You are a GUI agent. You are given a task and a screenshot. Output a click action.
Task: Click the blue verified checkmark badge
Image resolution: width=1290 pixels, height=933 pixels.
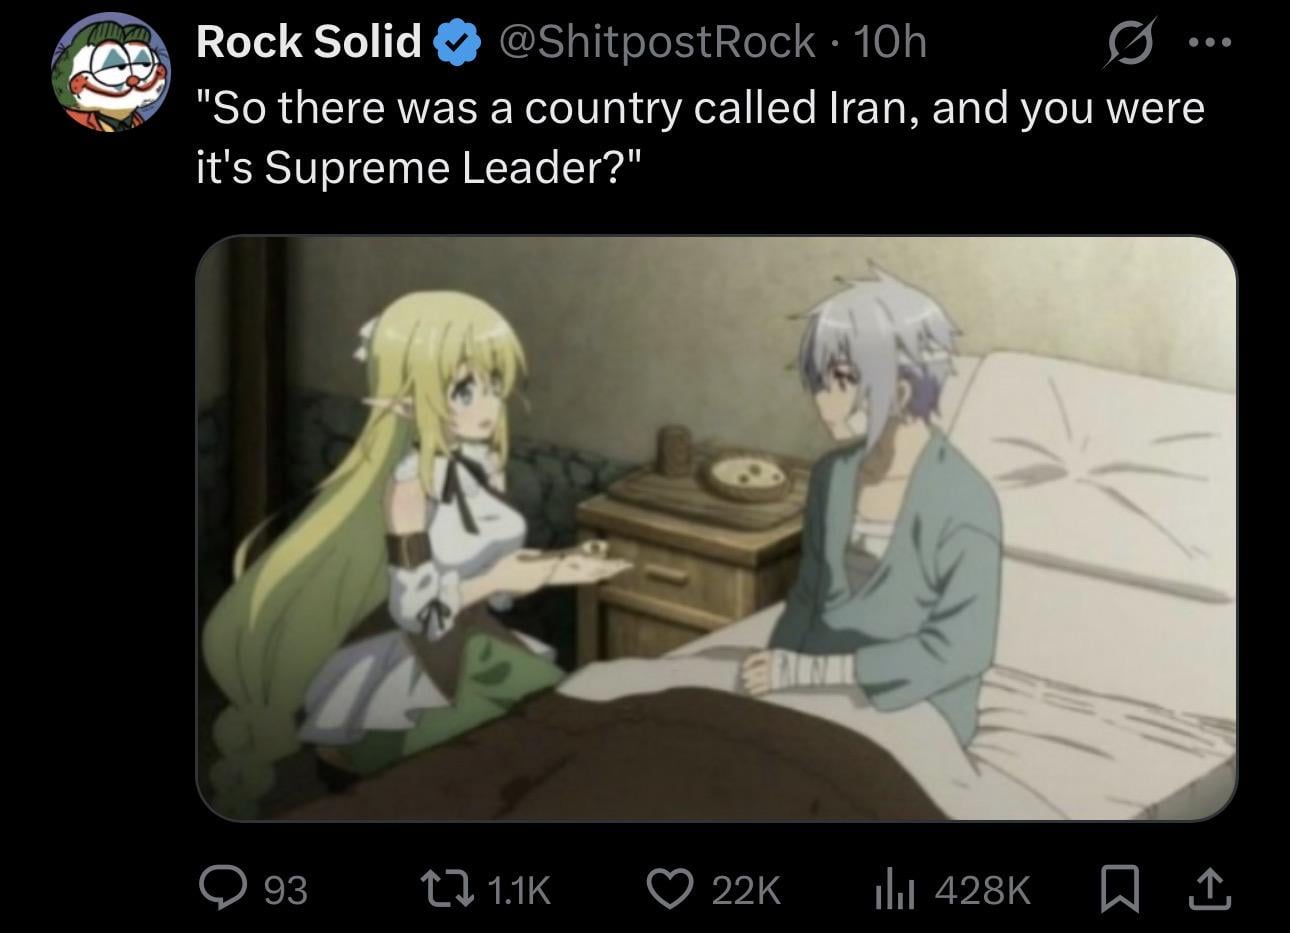point(455,43)
